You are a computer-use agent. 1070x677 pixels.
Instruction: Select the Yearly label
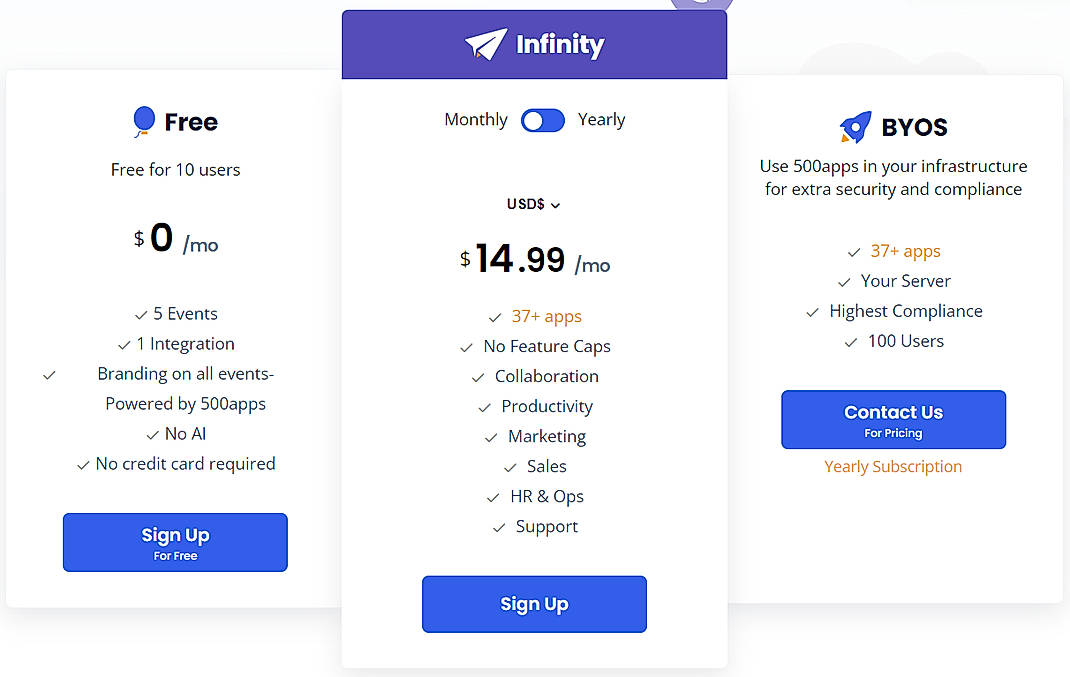click(x=601, y=119)
